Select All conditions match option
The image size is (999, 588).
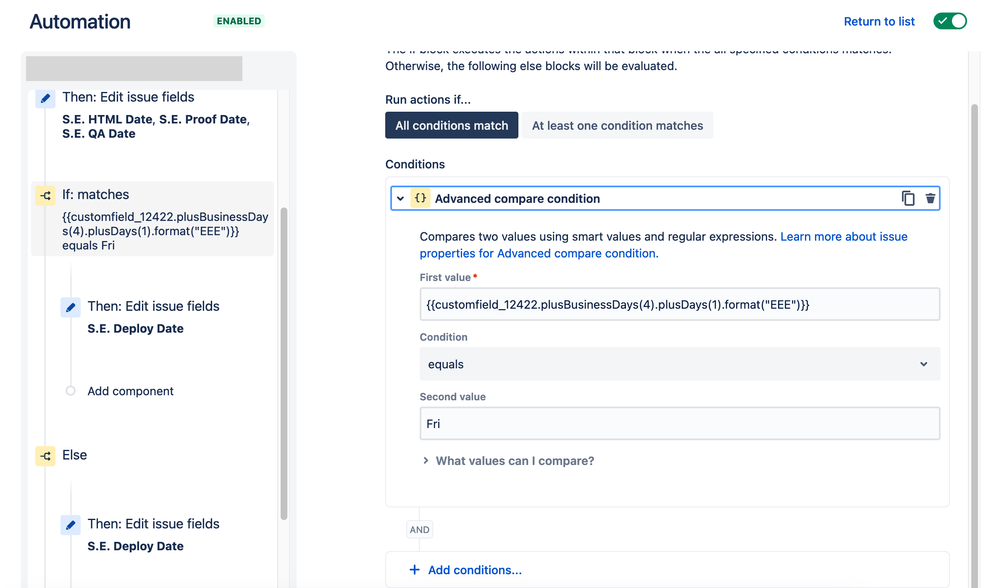452,125
